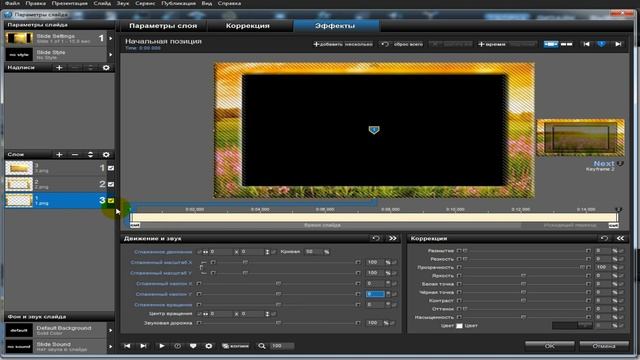Toggle the Оттенок enable checkbox
The image size is (640, 360).
pos(459,309)
